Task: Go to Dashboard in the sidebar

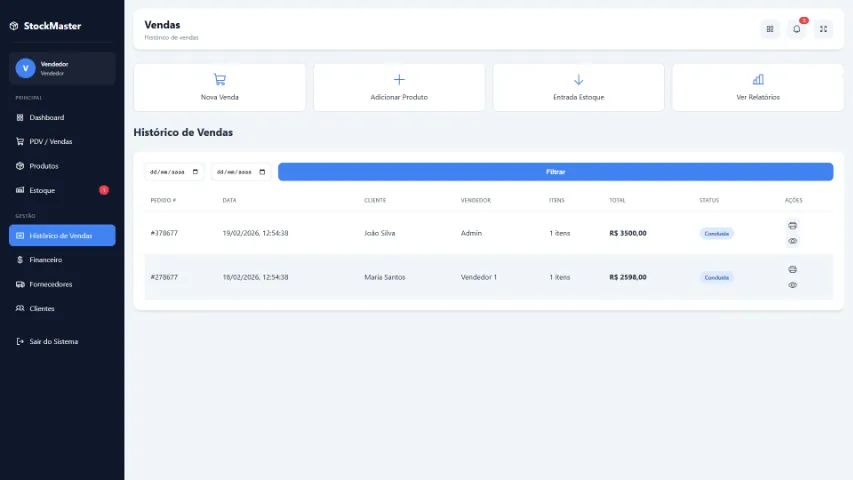Action: pyautogui.click(x=46, y=117)
